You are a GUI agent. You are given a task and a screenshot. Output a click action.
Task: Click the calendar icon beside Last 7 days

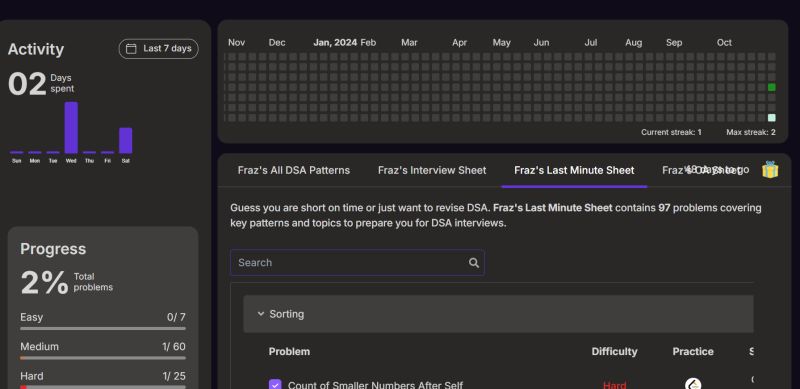point(131,48)
